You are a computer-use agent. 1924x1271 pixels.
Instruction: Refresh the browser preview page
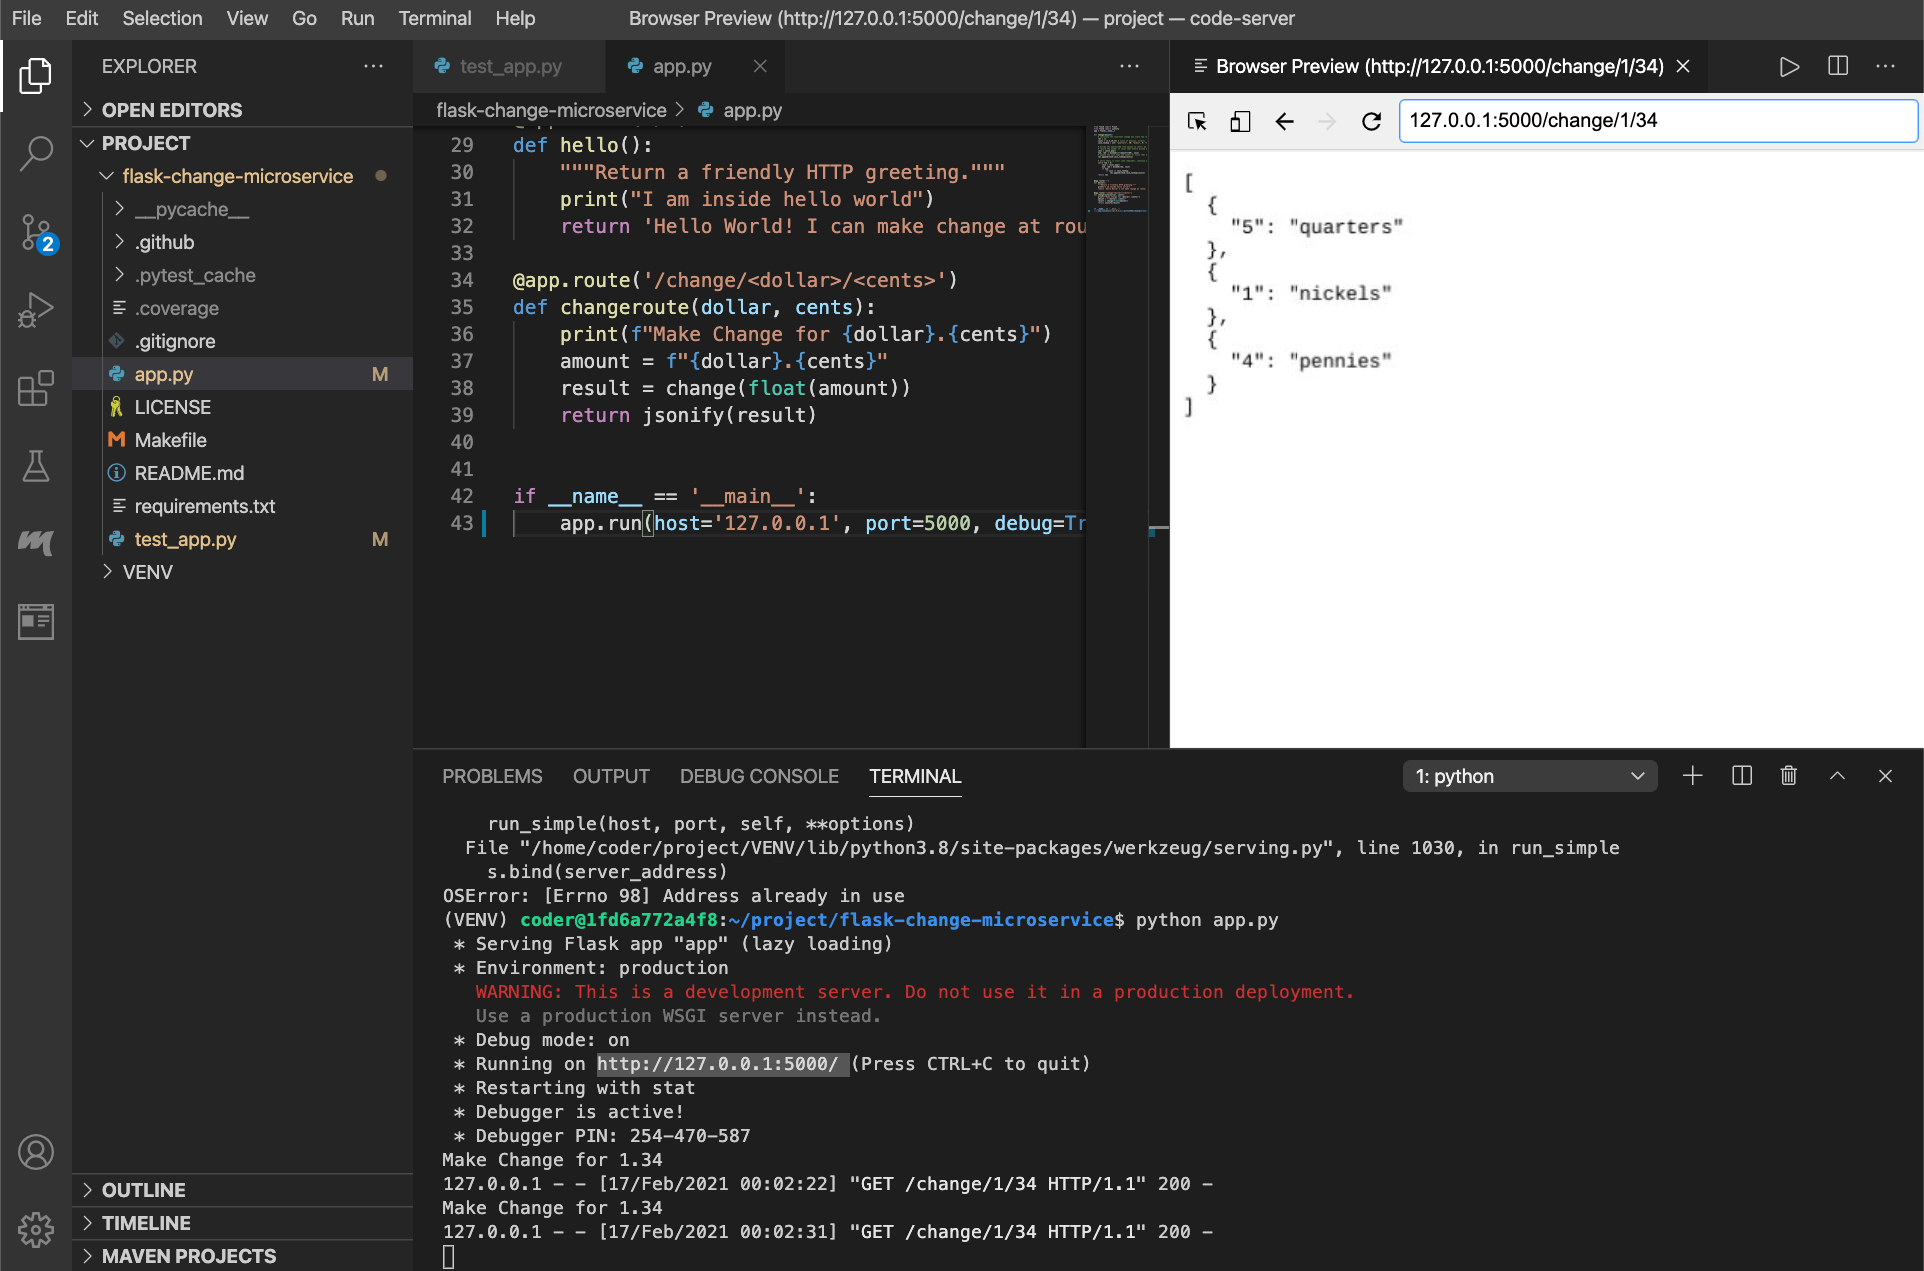[x=1371, y=121]
